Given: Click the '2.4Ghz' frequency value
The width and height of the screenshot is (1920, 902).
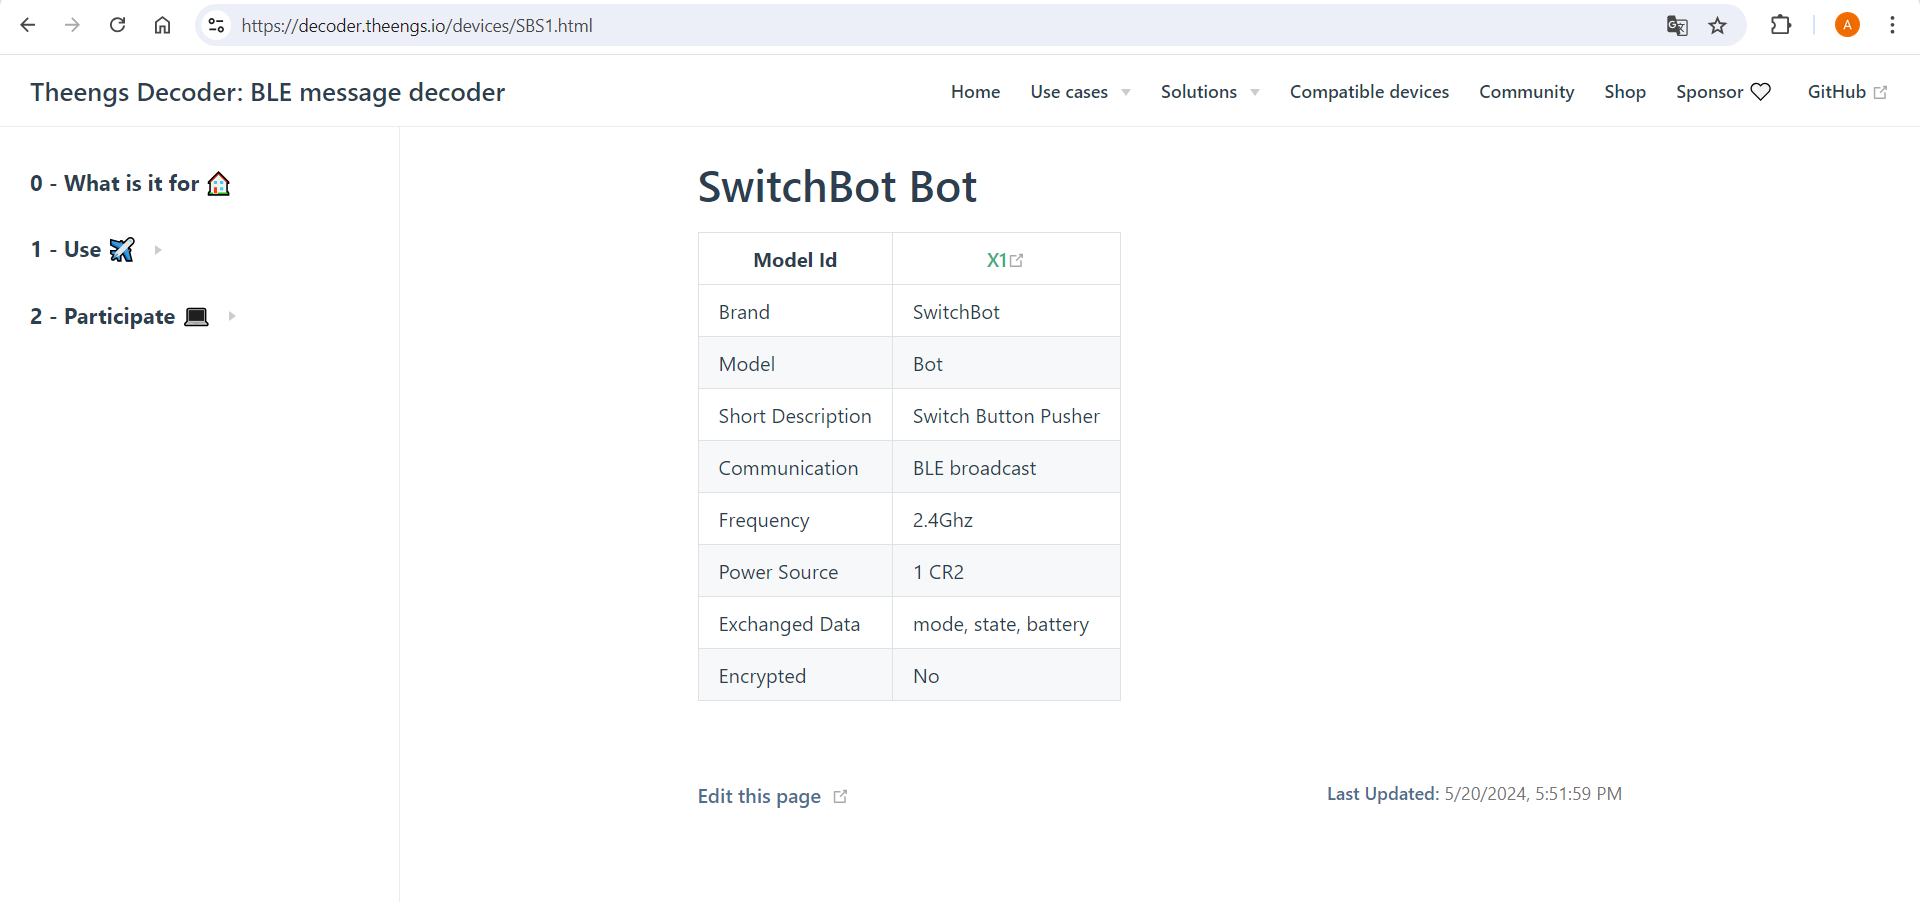Looking at the screenshot, I should pyautogui.click(x=943, y=520).
